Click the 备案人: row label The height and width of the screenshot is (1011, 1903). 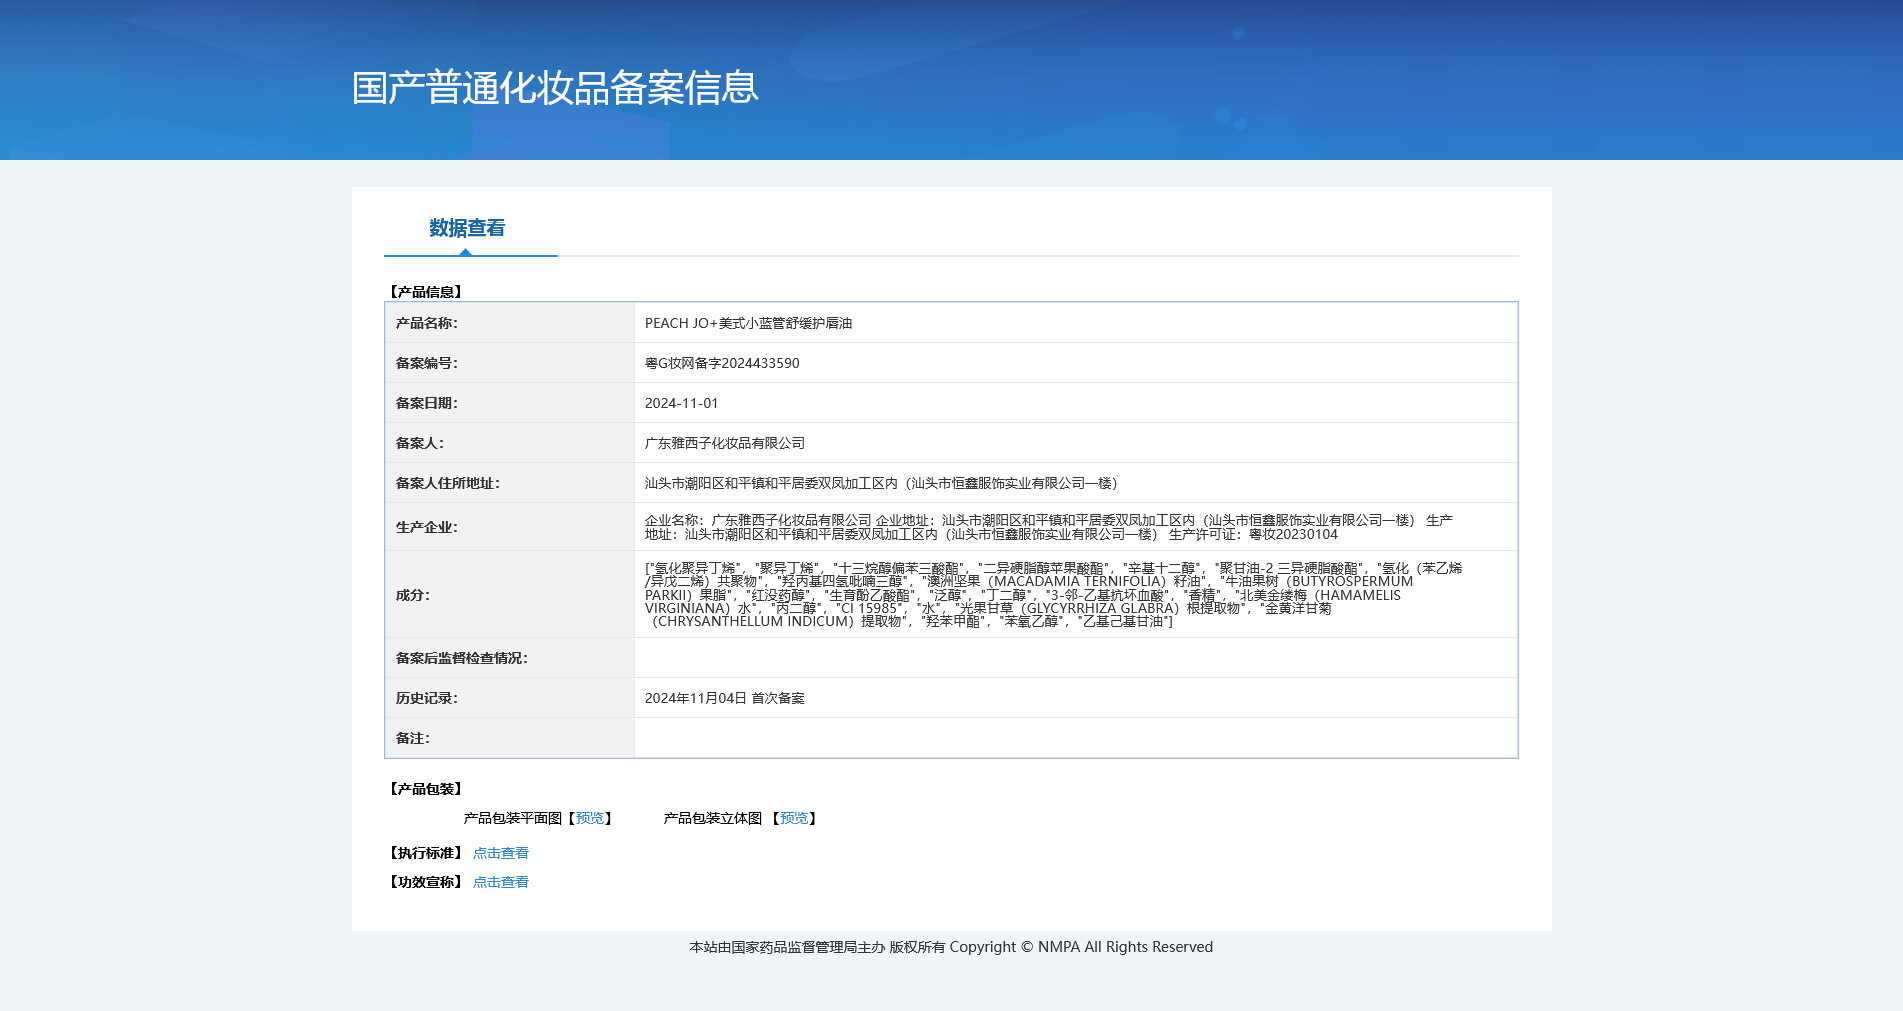[x=420, y=443]
